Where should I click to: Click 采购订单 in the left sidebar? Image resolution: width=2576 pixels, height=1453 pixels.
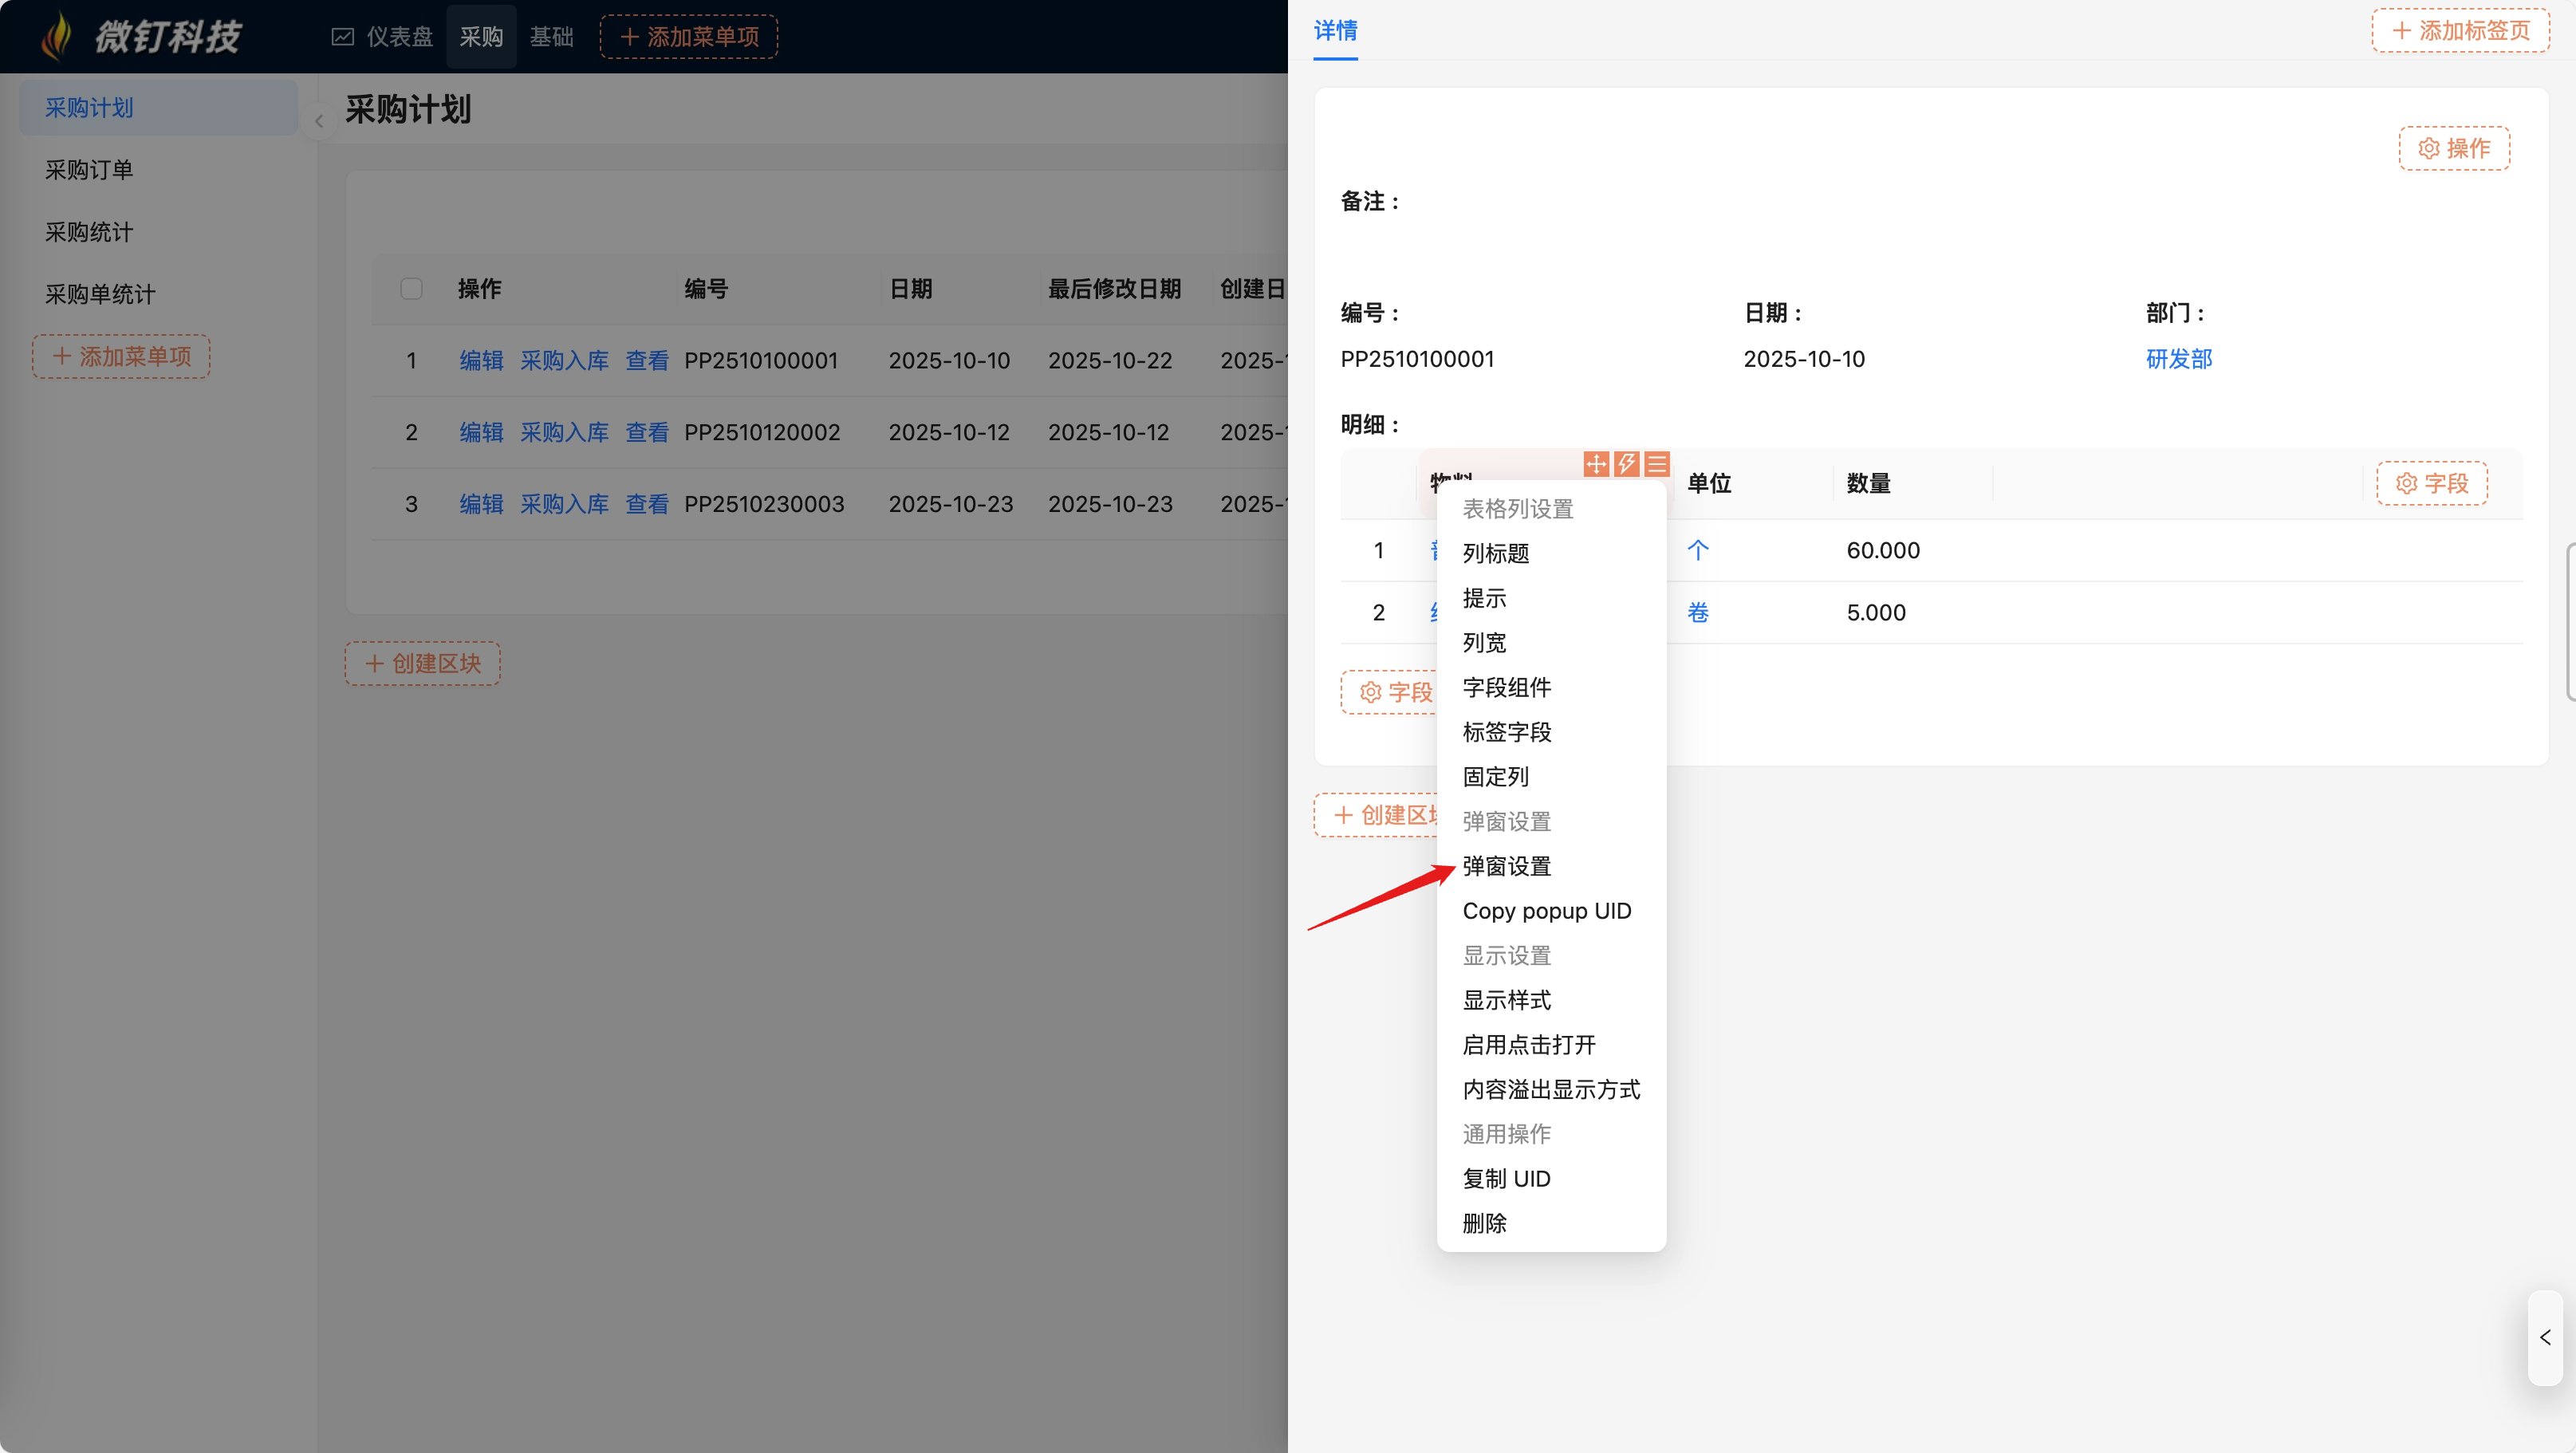[x=89, y=170]
